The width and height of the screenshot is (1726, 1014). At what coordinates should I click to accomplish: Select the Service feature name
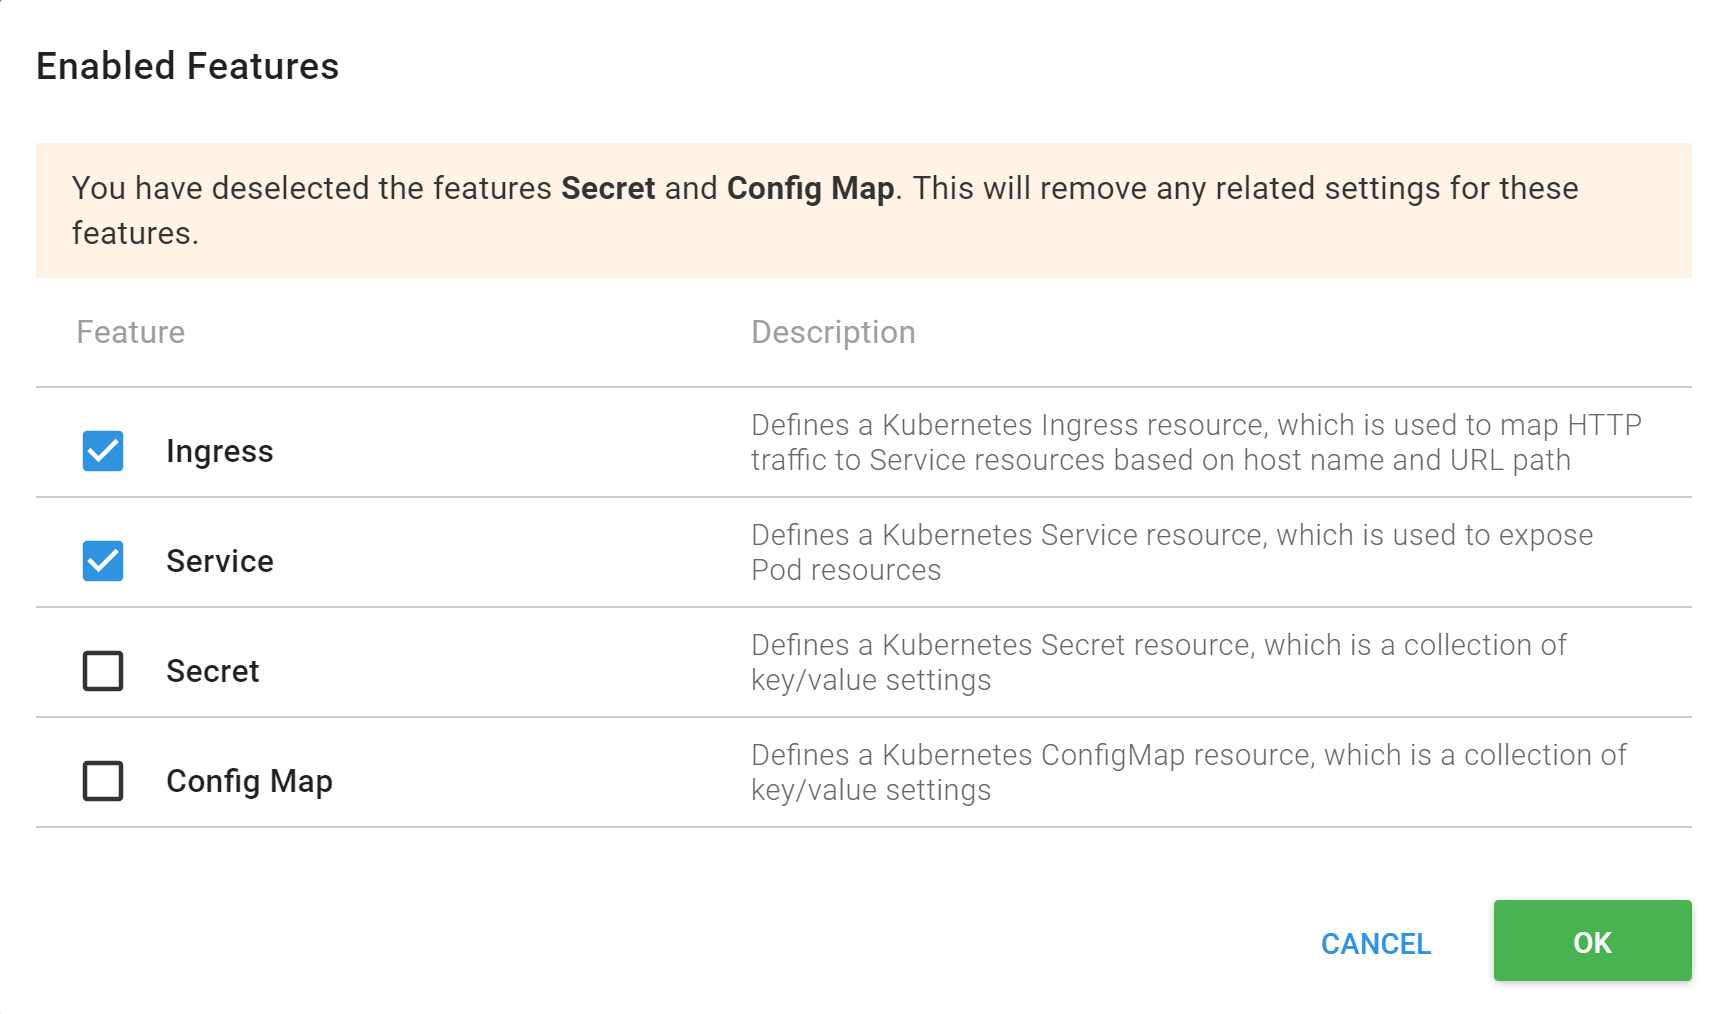pyautogui.click(x=219, y=561)
